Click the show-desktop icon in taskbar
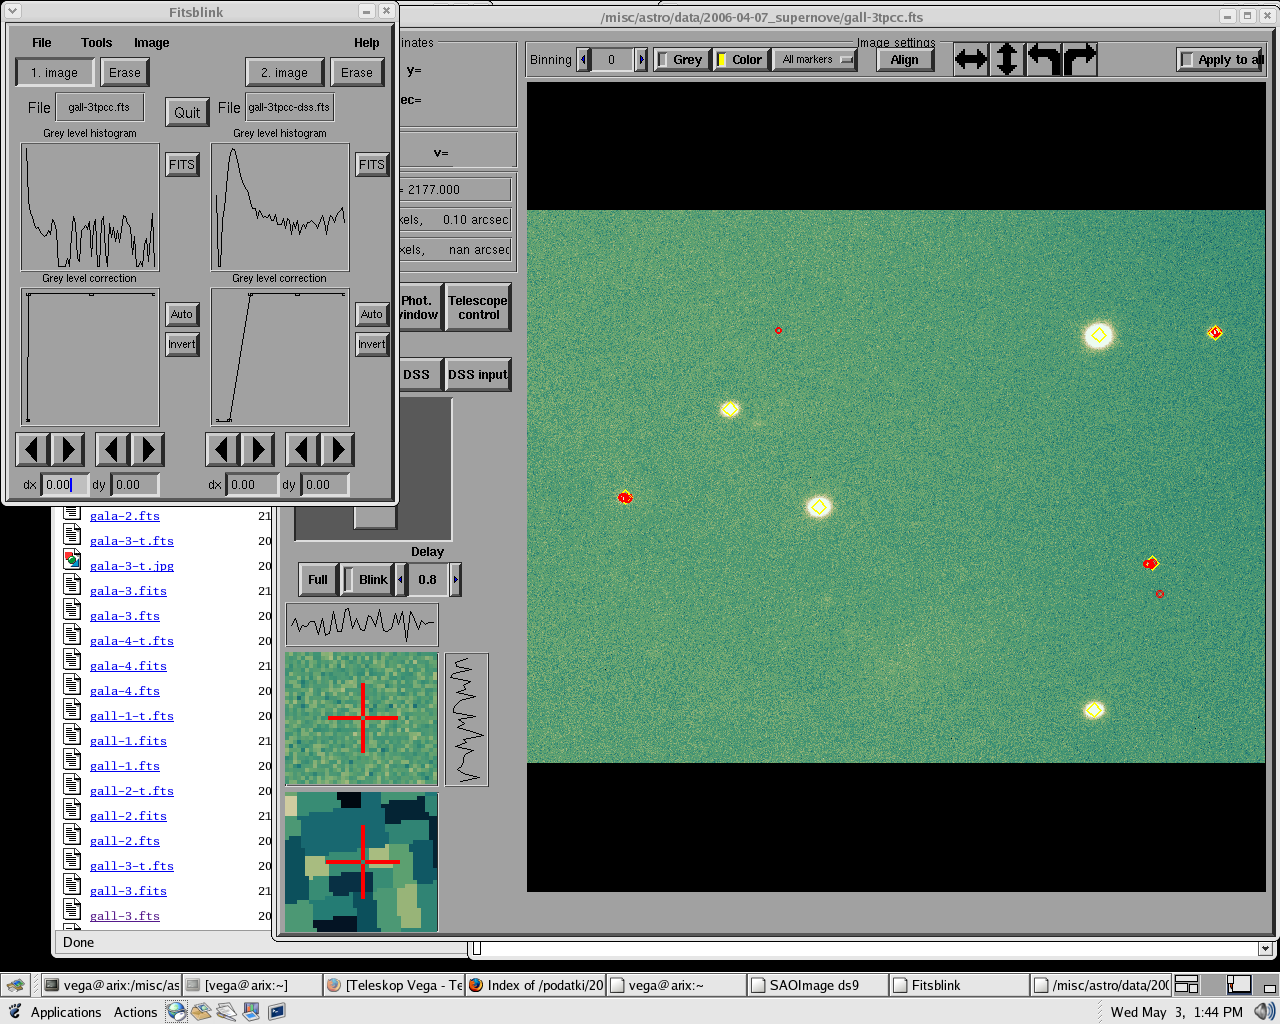The image size is (1280, 1024). coord(15,985)
